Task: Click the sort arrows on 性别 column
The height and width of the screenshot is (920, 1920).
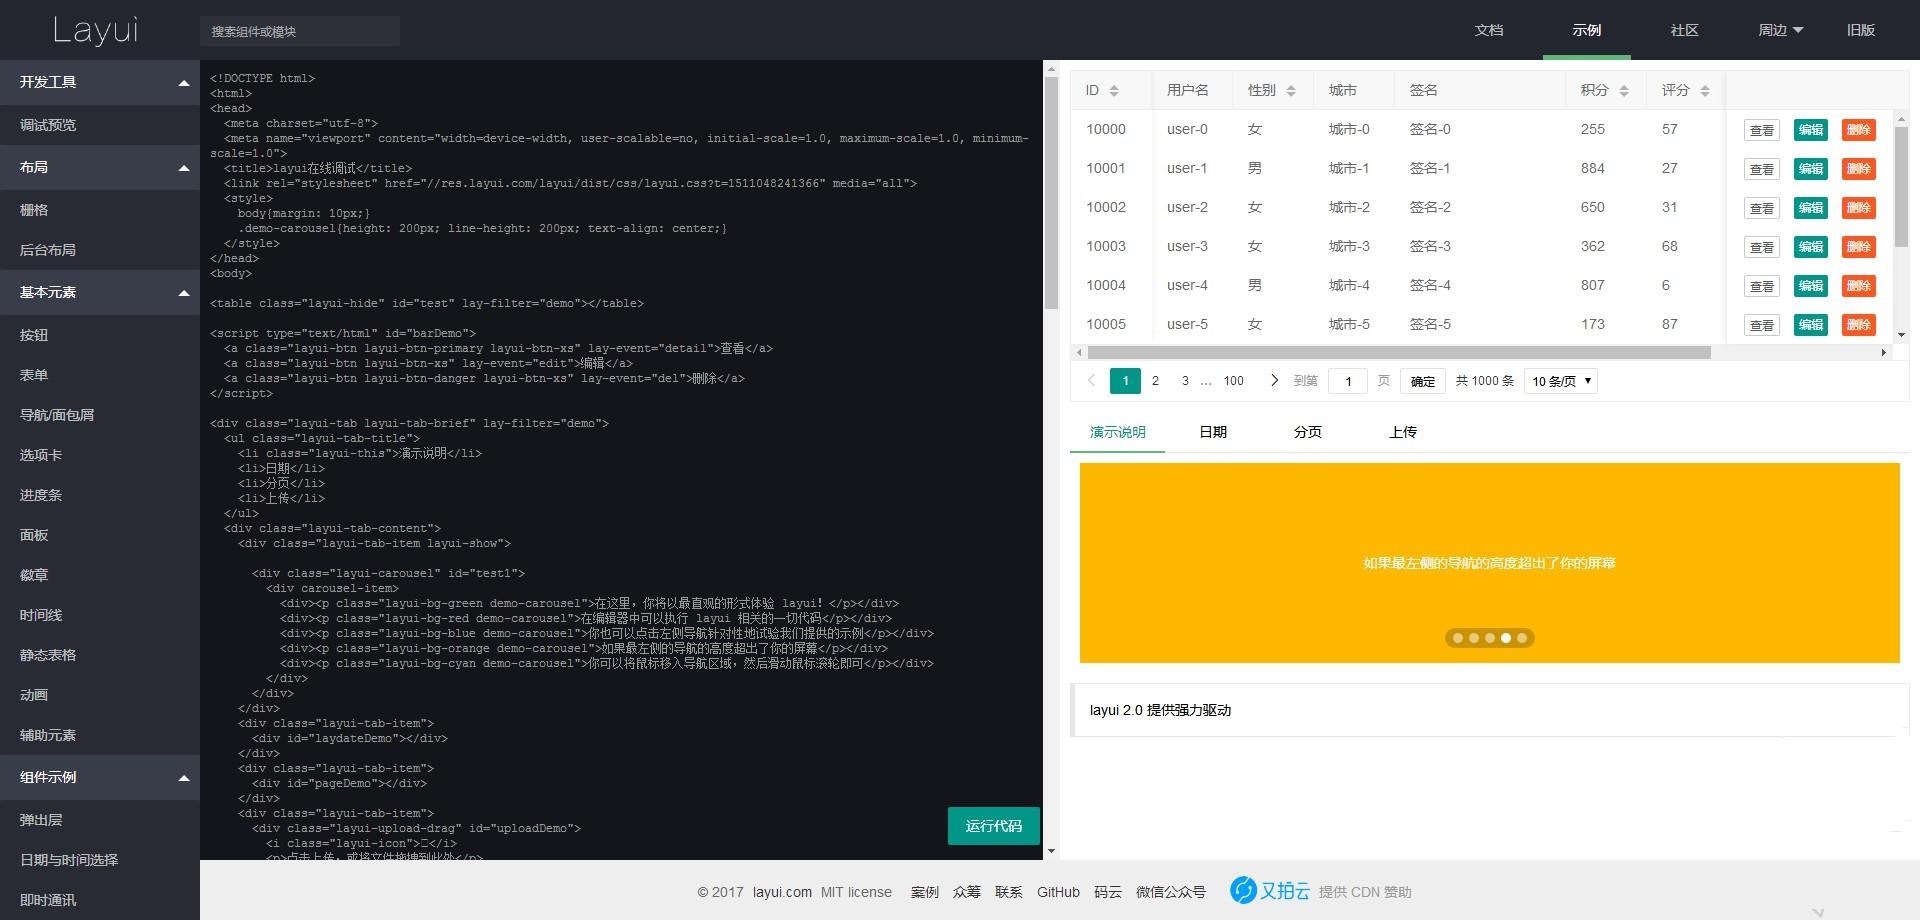Action: pos(1291,91)
